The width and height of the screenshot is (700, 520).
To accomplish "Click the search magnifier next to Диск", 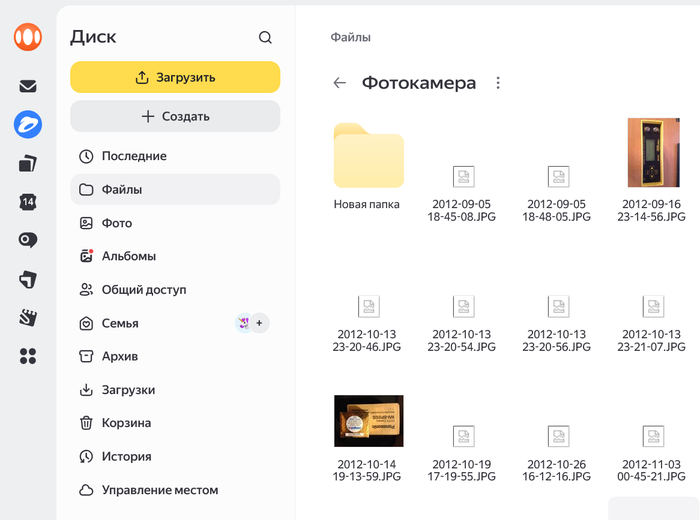I will click(265, 37).
